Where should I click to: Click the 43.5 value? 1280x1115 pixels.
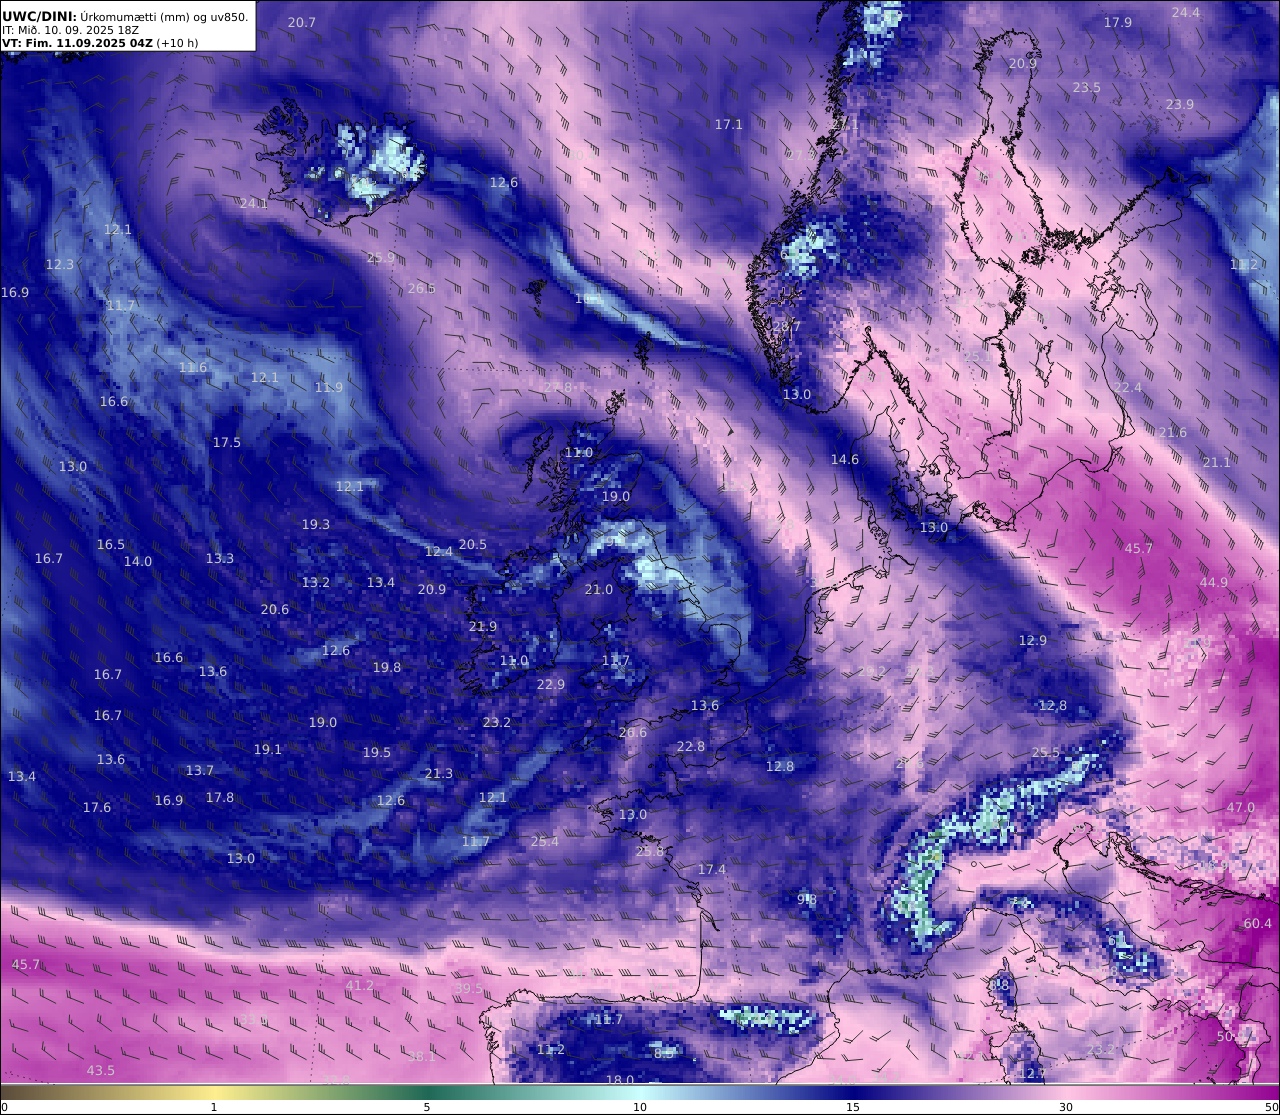[100, 1071]
